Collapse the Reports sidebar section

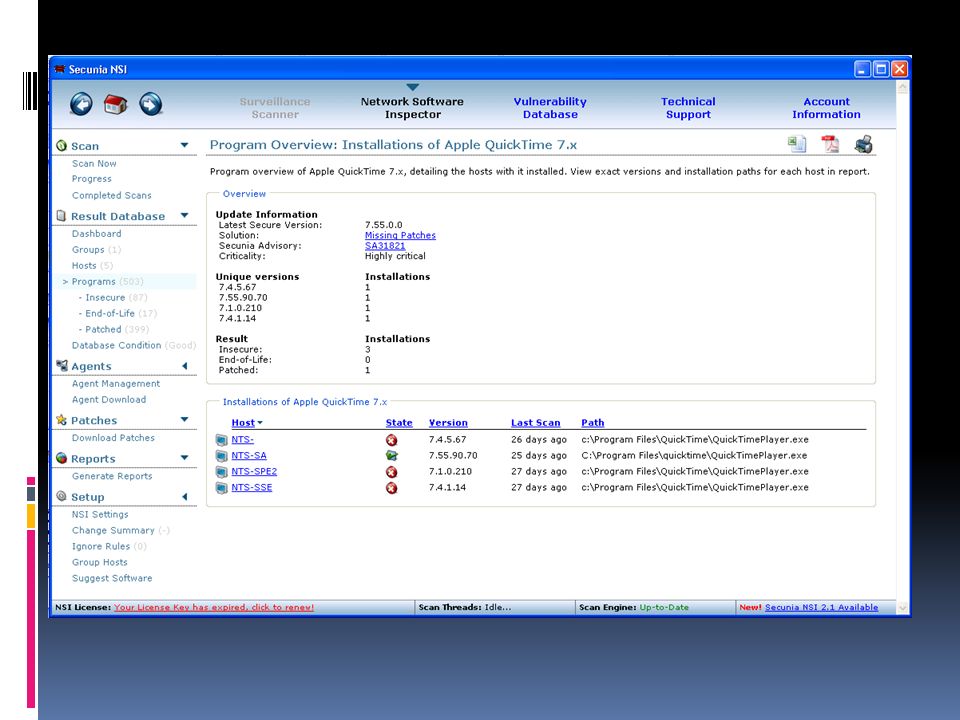coord(184,458)
